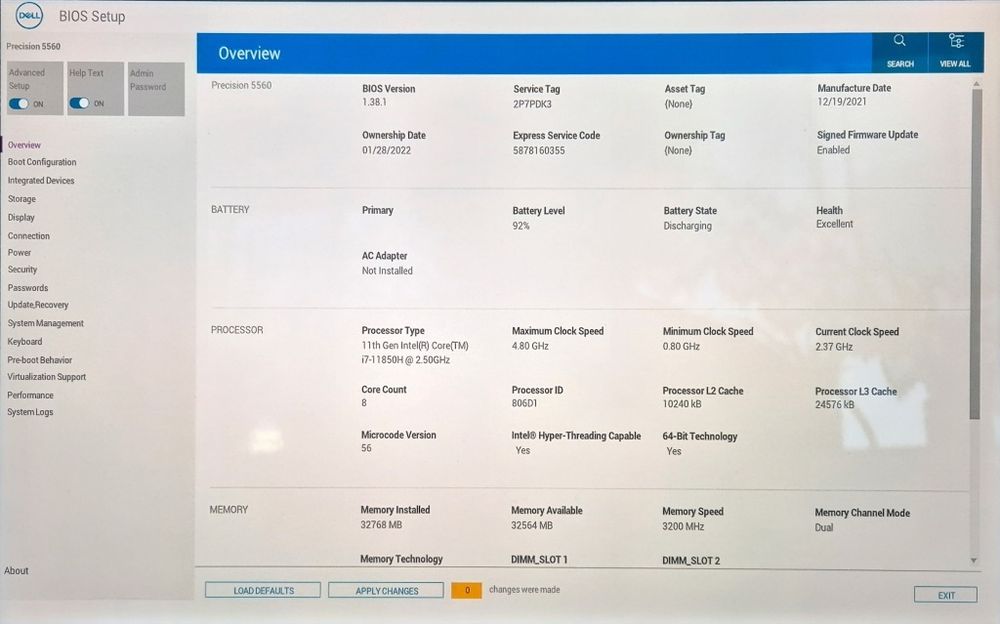Click the Service Tag value 2P7PDK3
Screen dimensions: 1000x624
tap(533, 104)
